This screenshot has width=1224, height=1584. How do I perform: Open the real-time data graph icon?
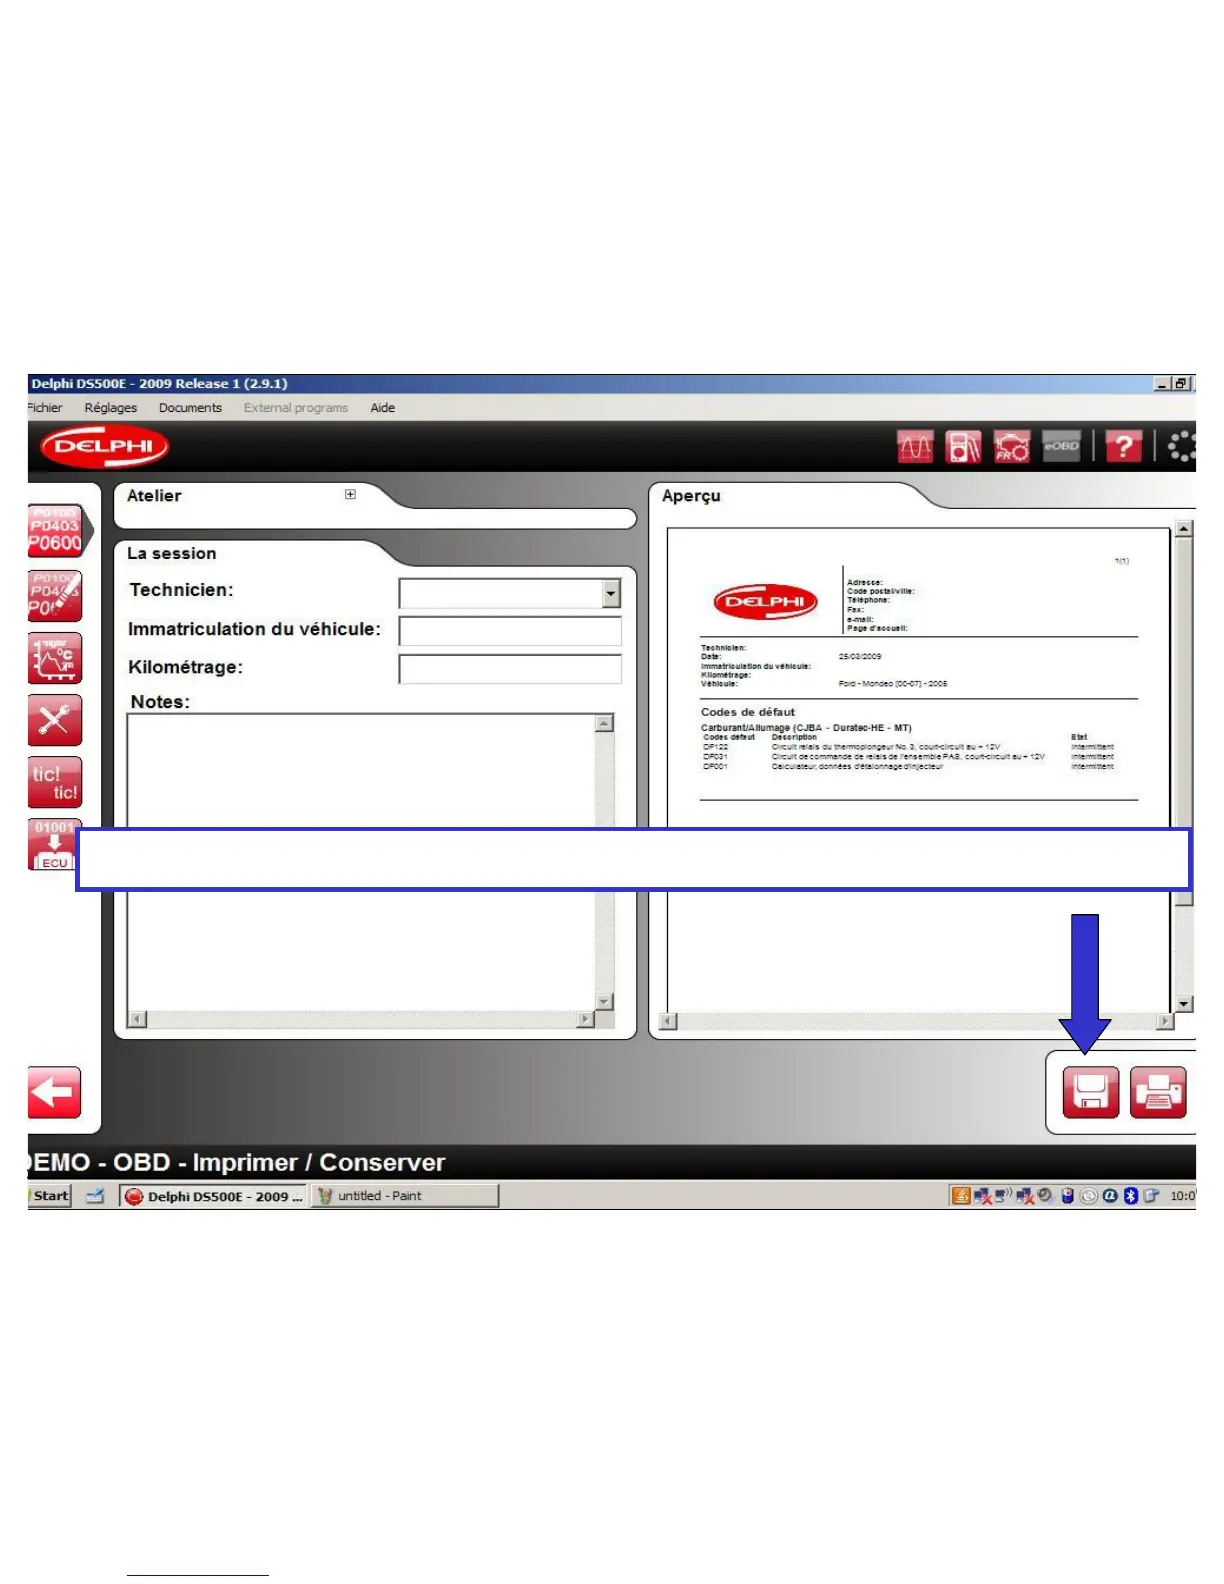[55, 658]
